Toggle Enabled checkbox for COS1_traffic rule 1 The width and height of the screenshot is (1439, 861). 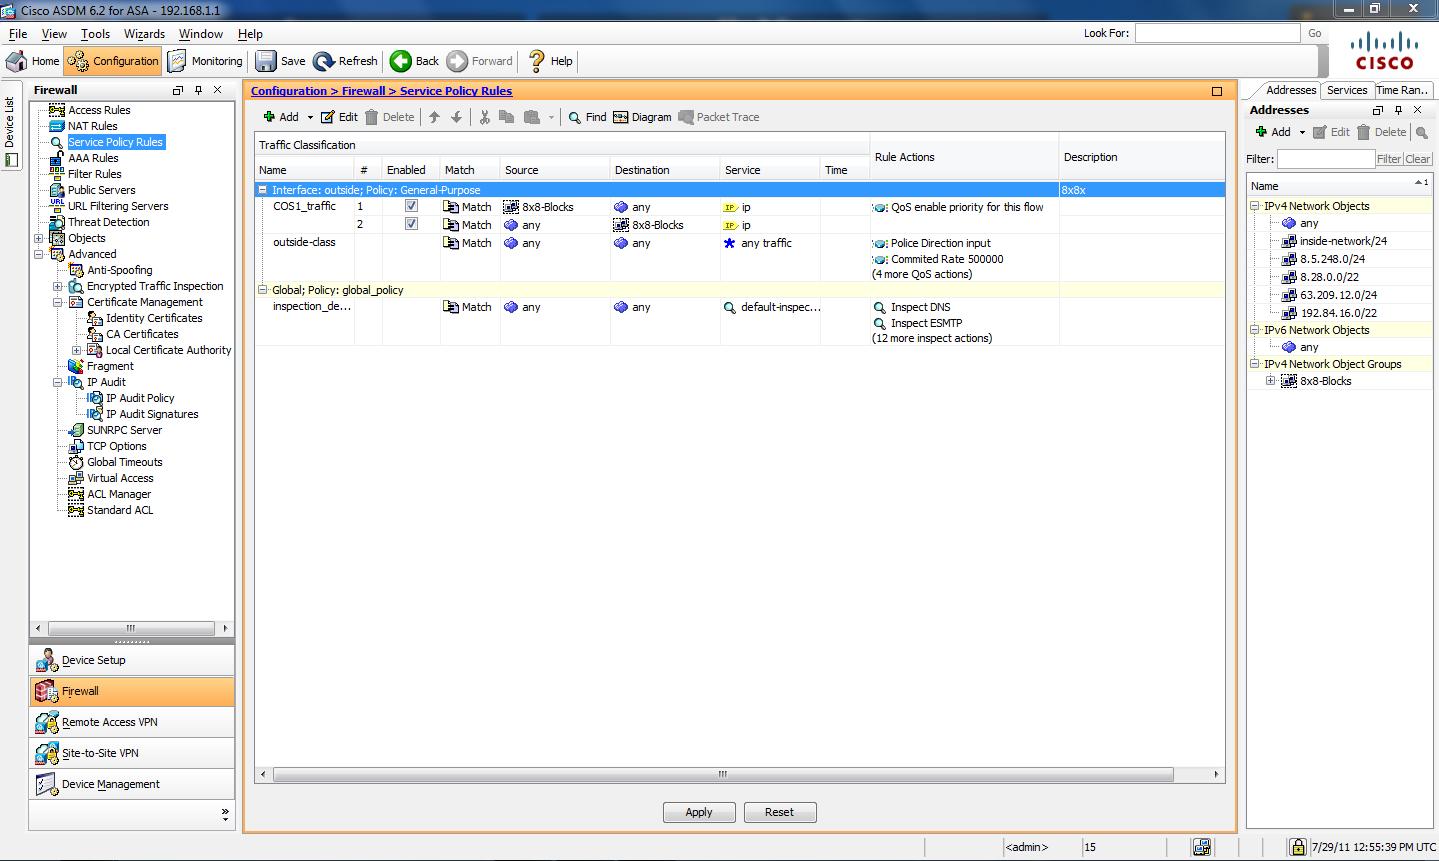point(411,206)
